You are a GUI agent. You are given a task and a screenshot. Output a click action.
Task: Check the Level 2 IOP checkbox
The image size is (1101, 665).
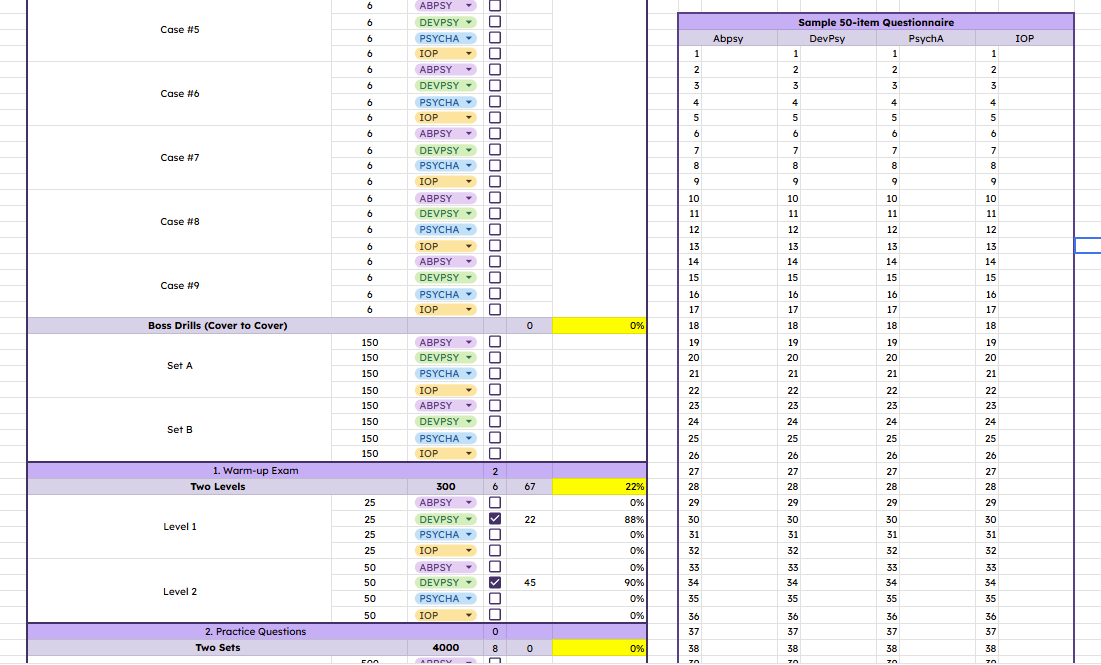tap(495, 615)
